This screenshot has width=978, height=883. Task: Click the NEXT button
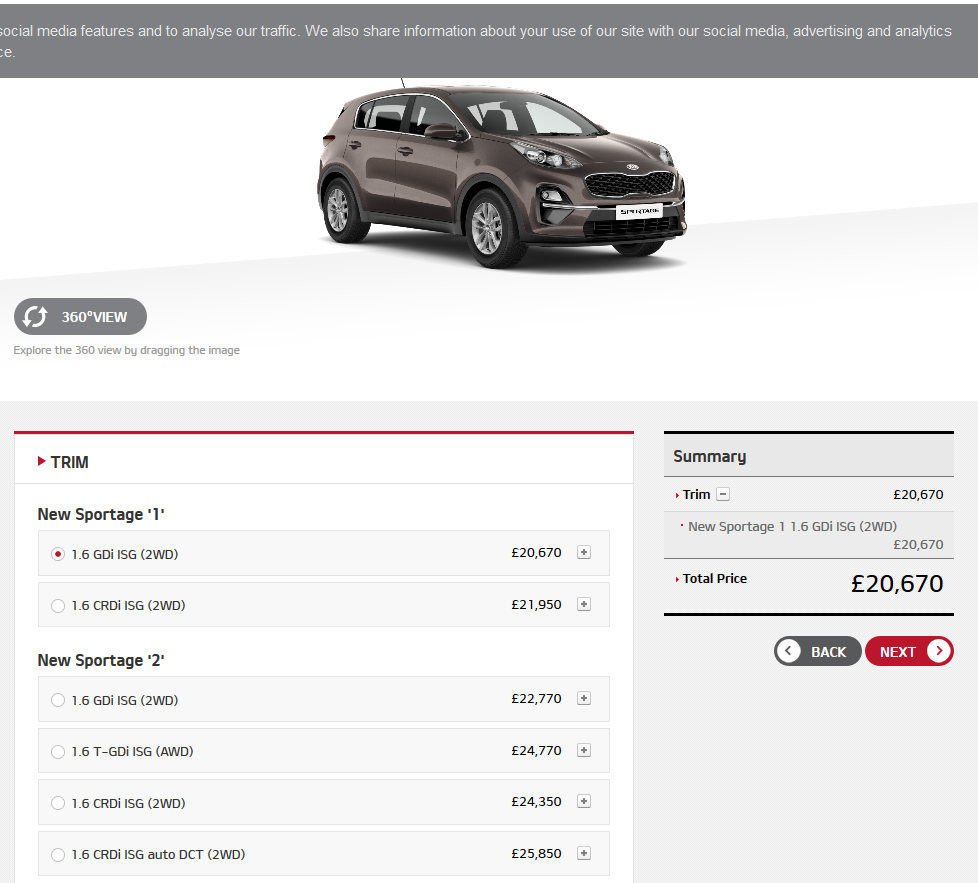point(909,652)
